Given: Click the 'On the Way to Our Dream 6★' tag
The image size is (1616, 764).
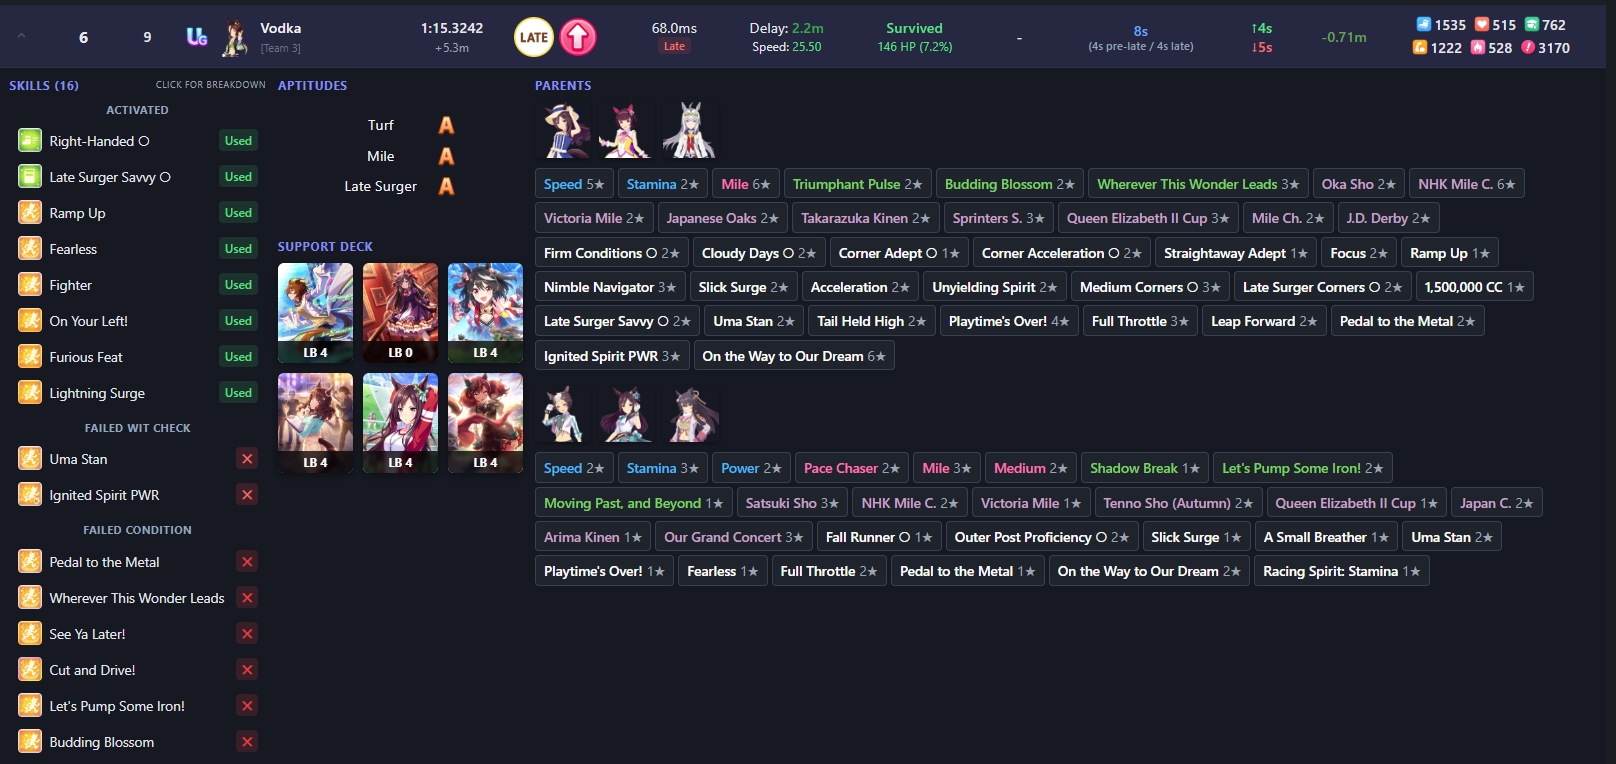Looking at the screenshot, I should (x=794, y=356).
